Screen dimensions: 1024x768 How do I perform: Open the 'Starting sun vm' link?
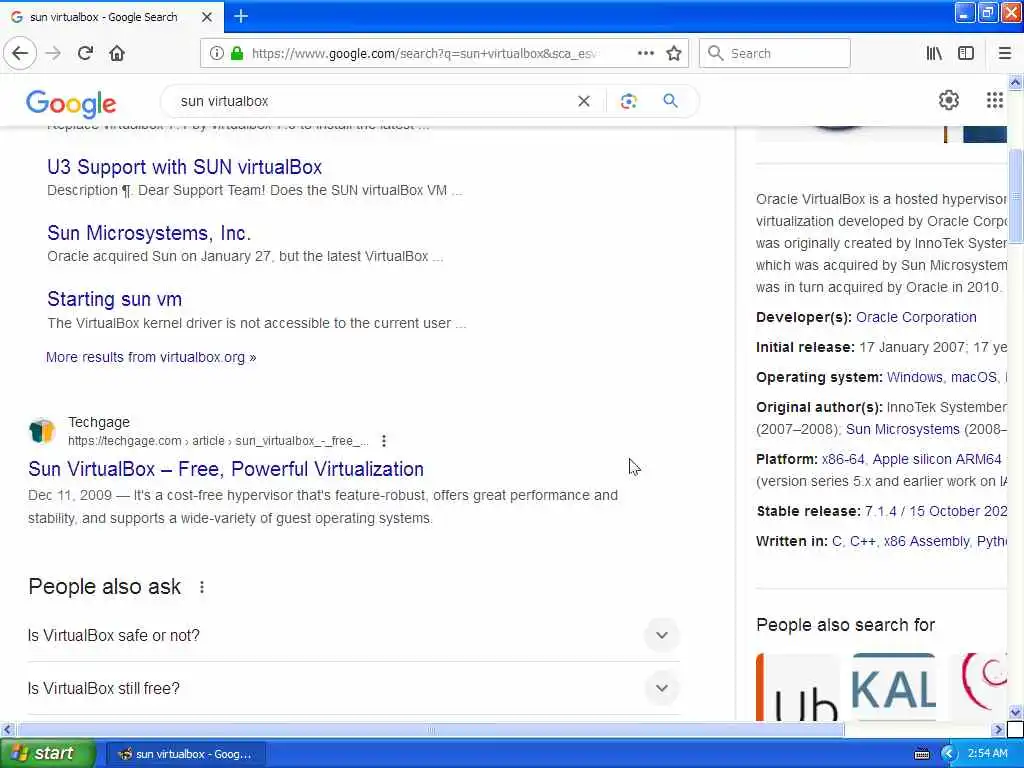click(114, 299)
